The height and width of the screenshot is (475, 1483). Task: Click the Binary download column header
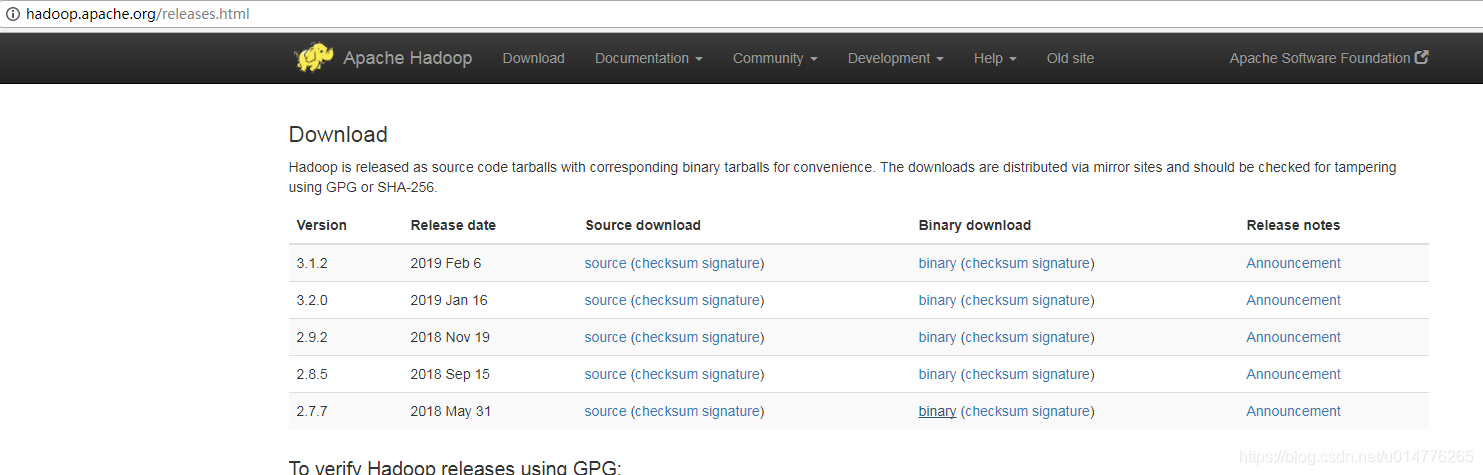tap(975, 225)
